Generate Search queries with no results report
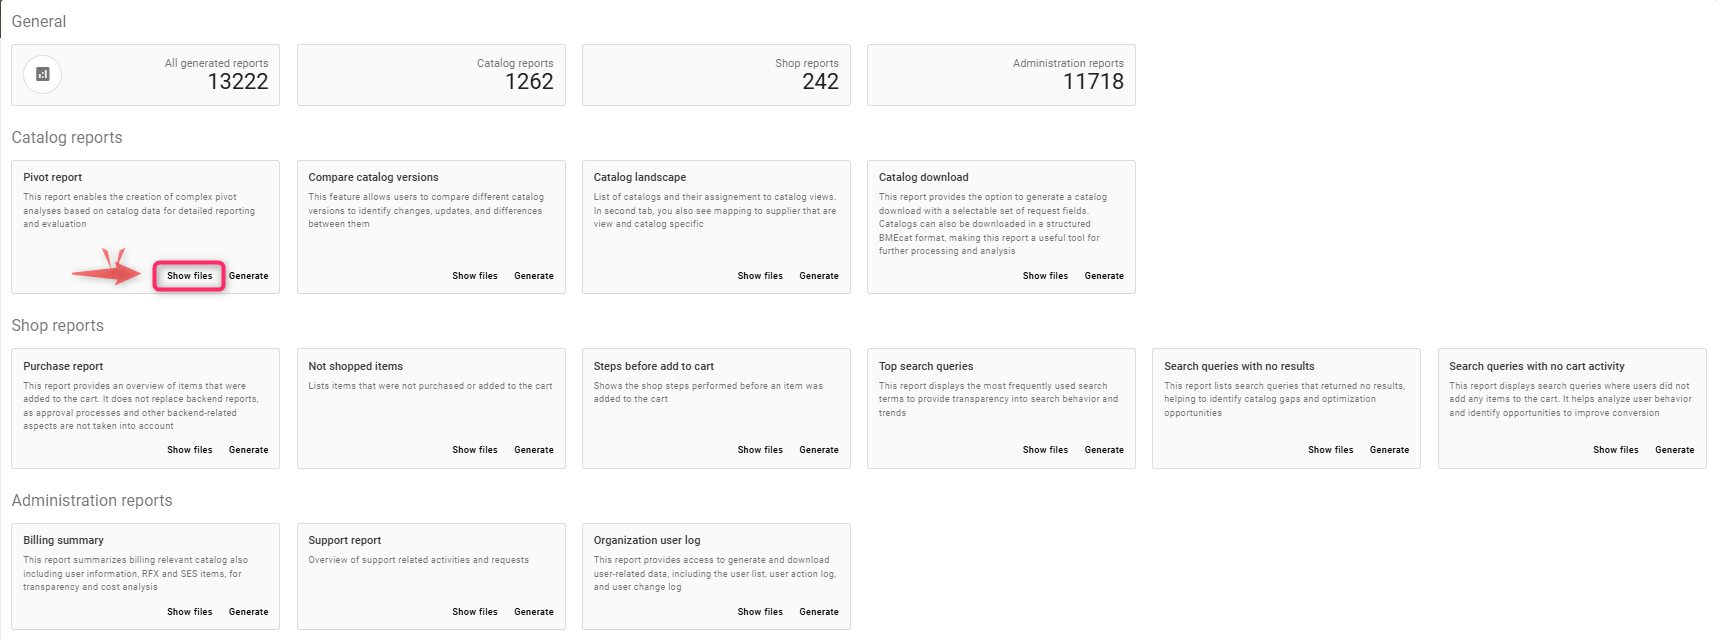 1389,450
